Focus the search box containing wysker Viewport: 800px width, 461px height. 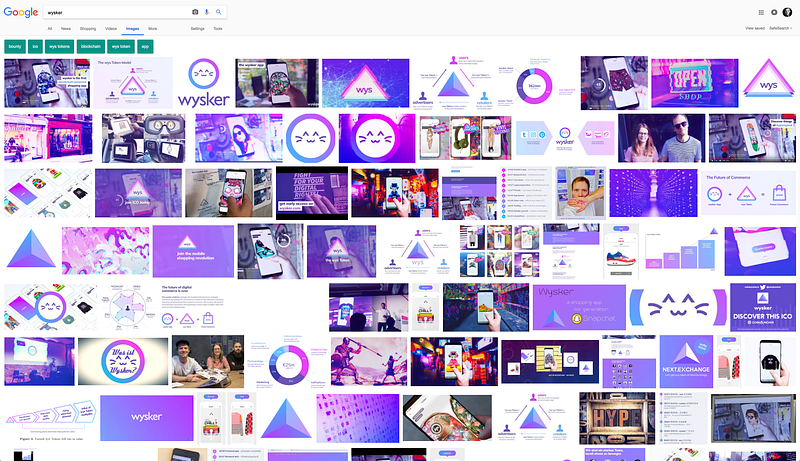(117, 12)
